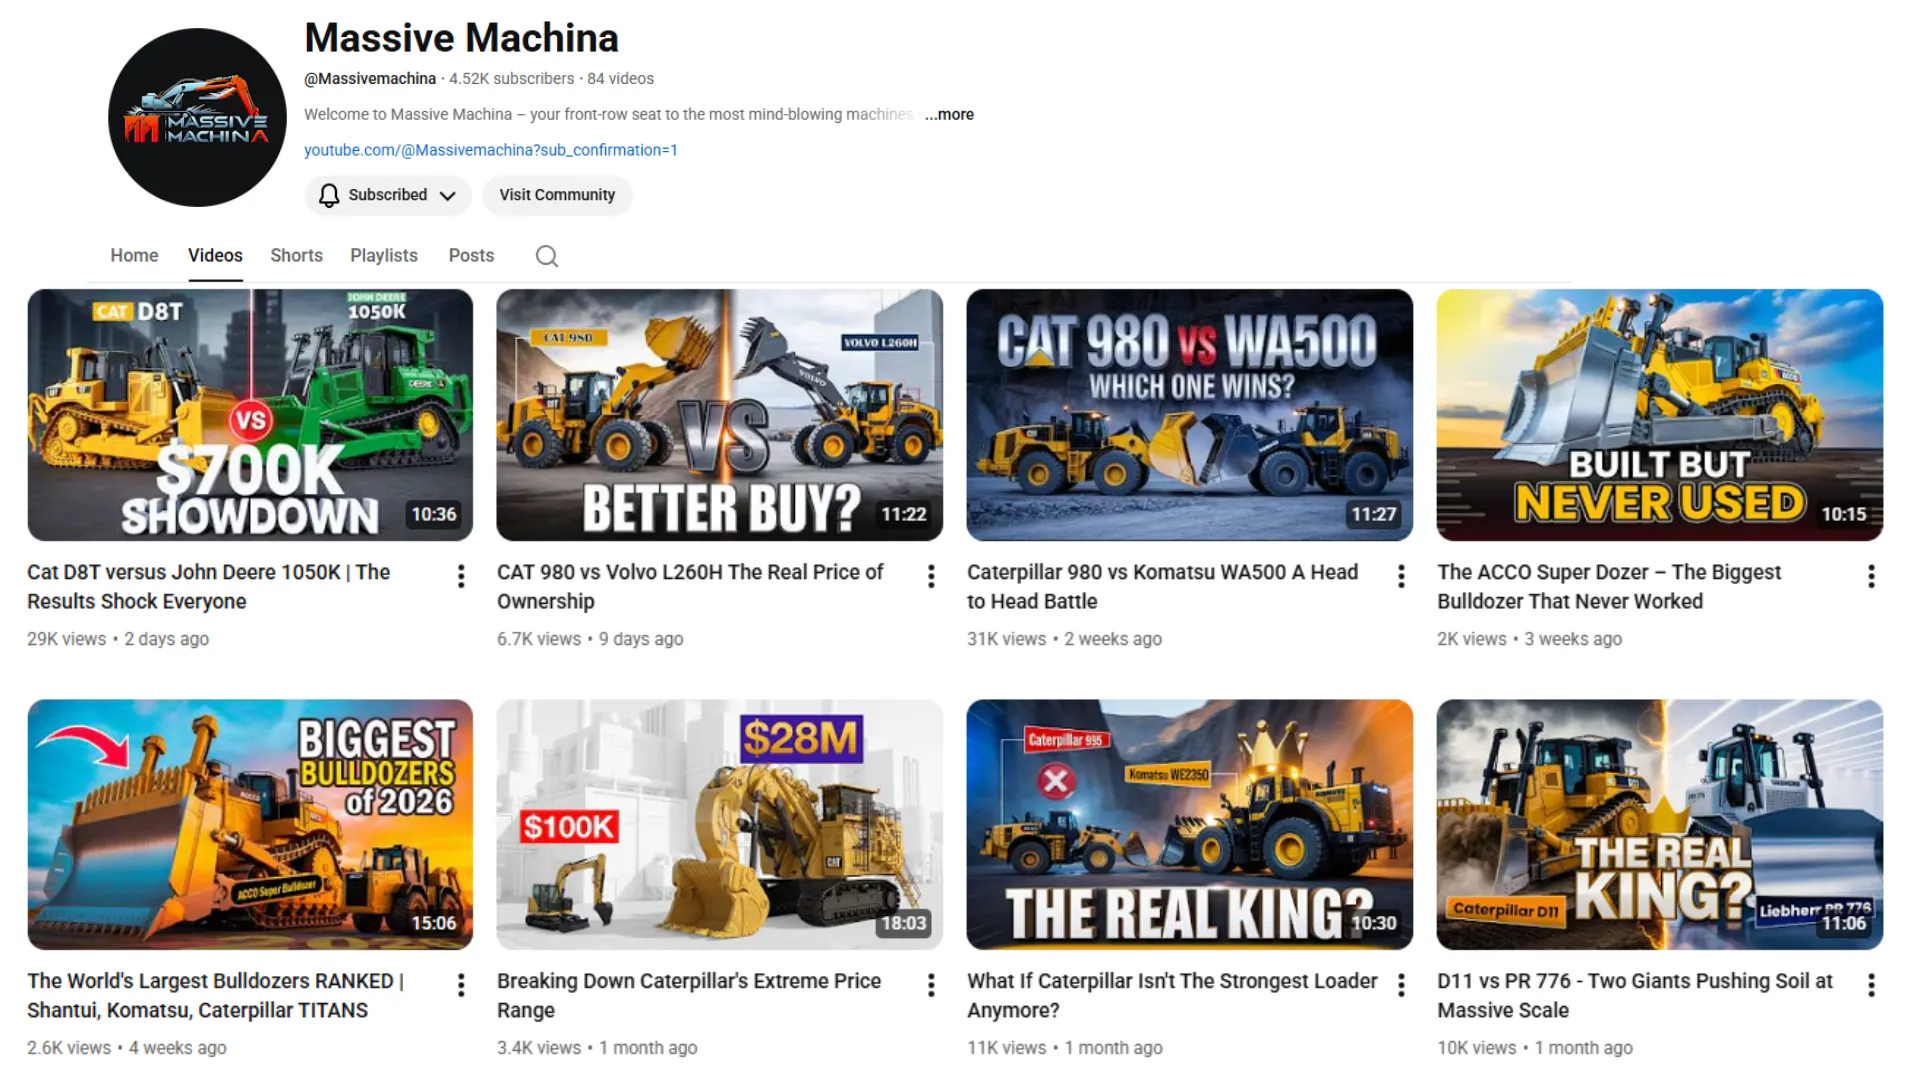Screen dimensions: 1920x1080
Task: Click the notification bell icon on Subscribed
Action: pos(329,195)
